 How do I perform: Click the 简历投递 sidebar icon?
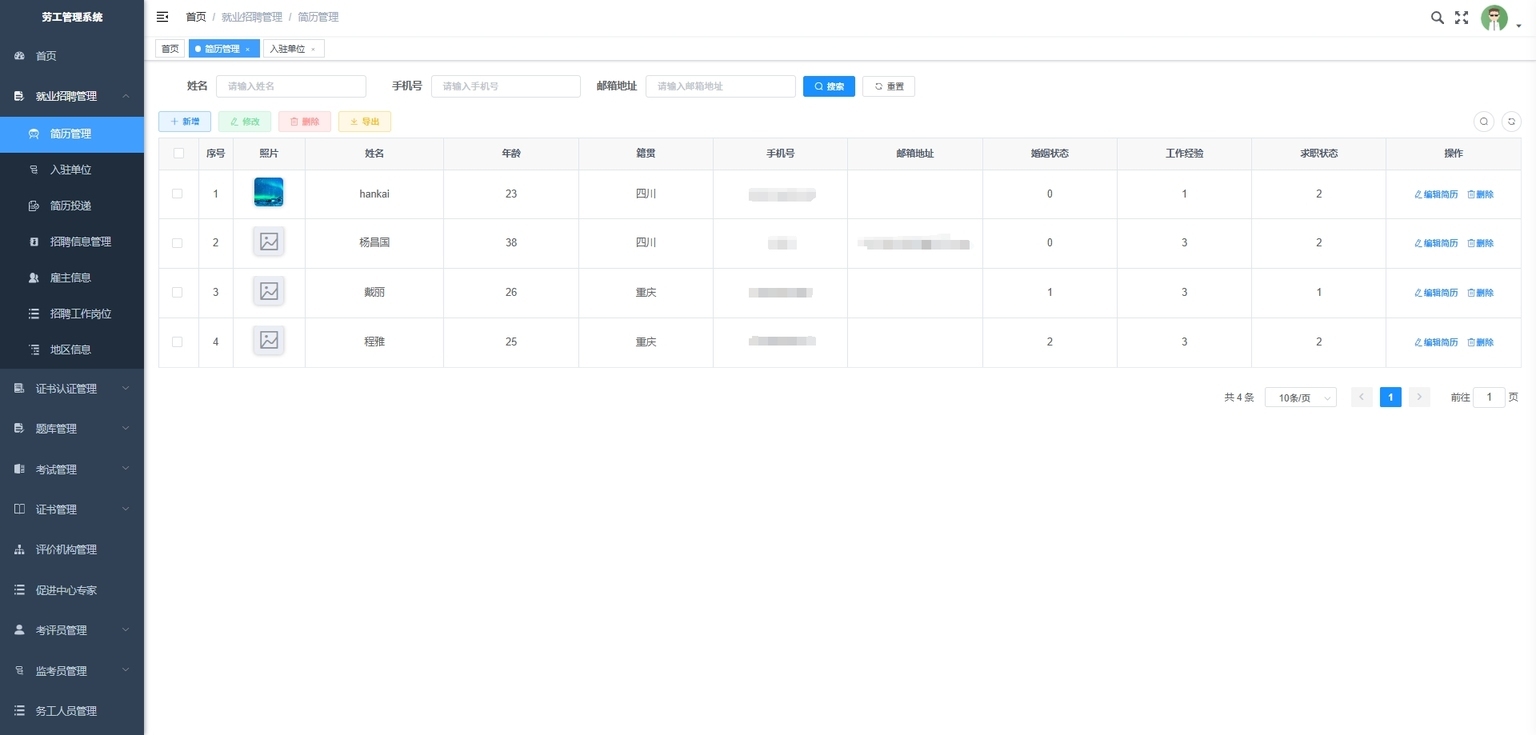33,206
